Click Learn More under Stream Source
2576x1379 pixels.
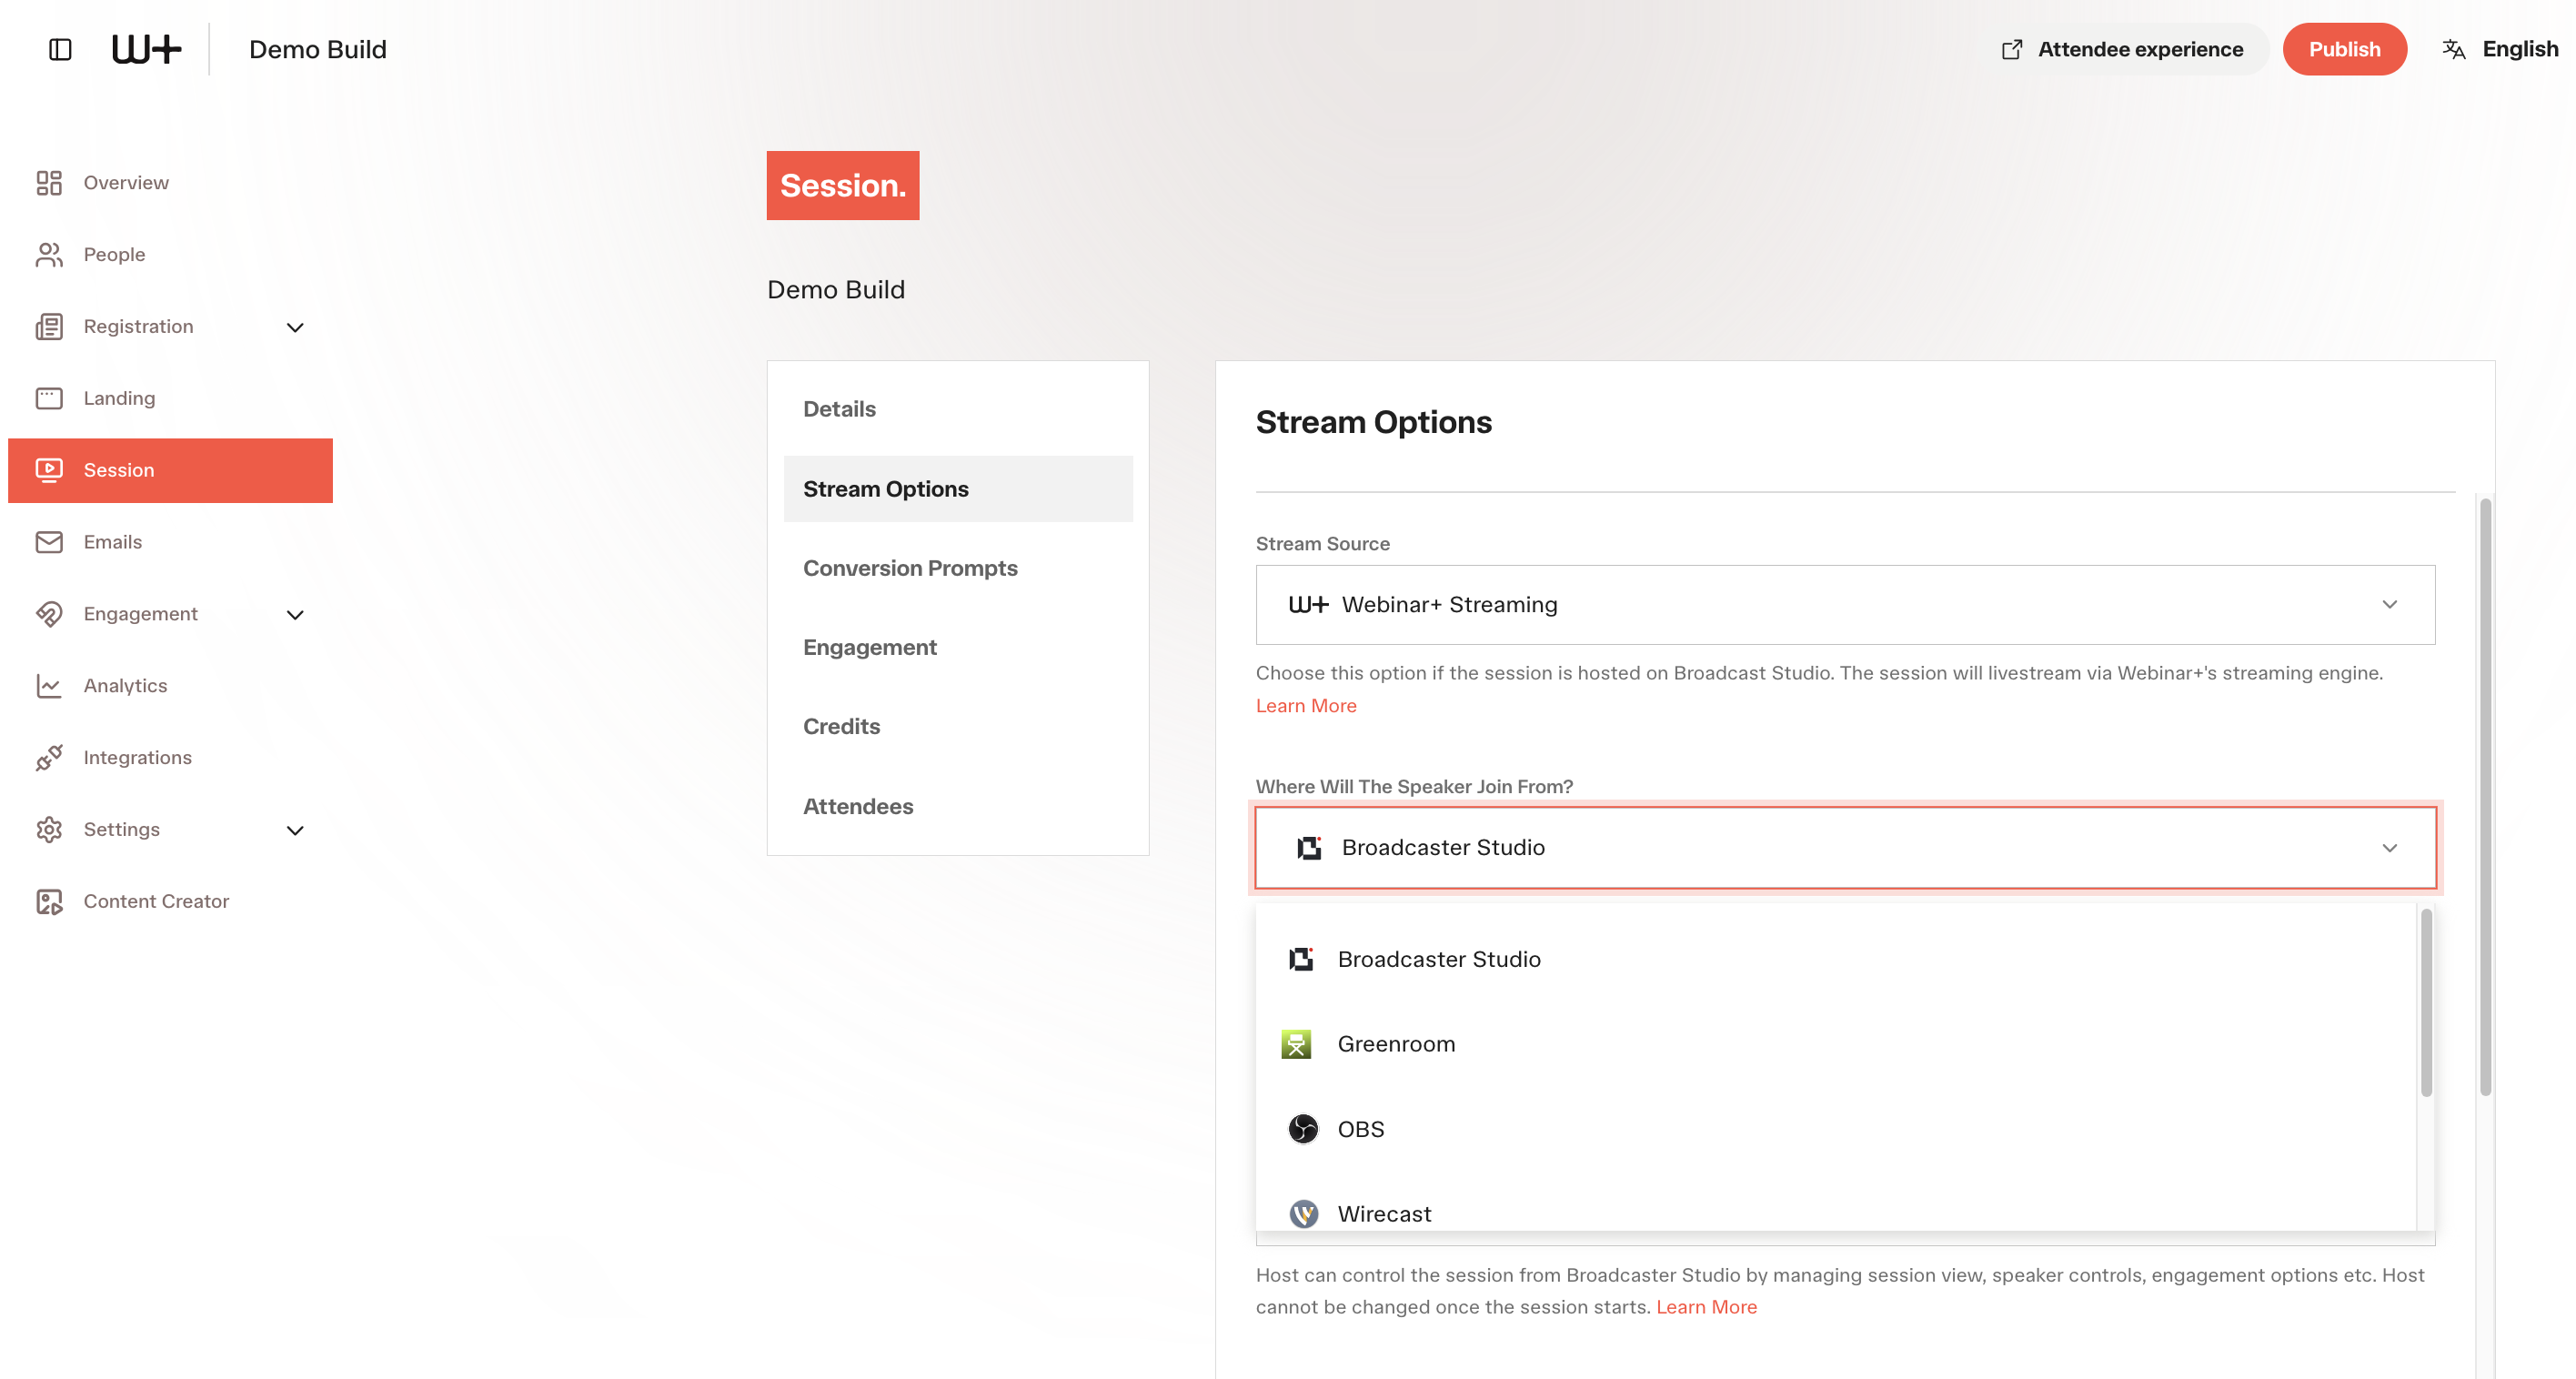tap(1306, 706)
